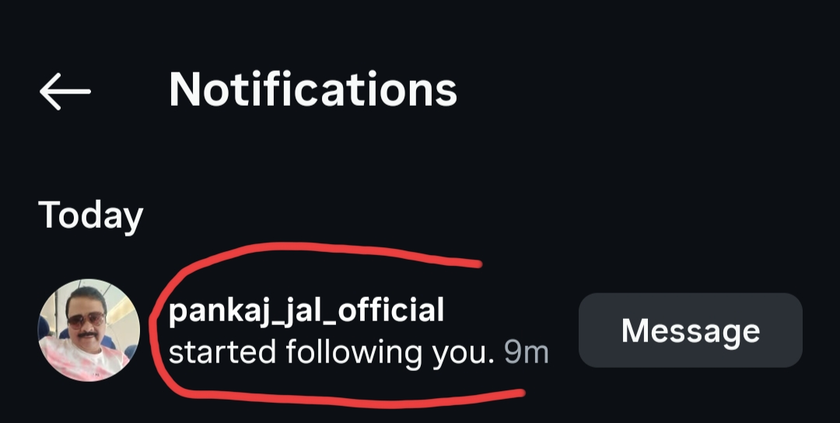Screen dimensions: 840x423
Task: Select the "Notifications" heading text
Action: tap(313, 90)
